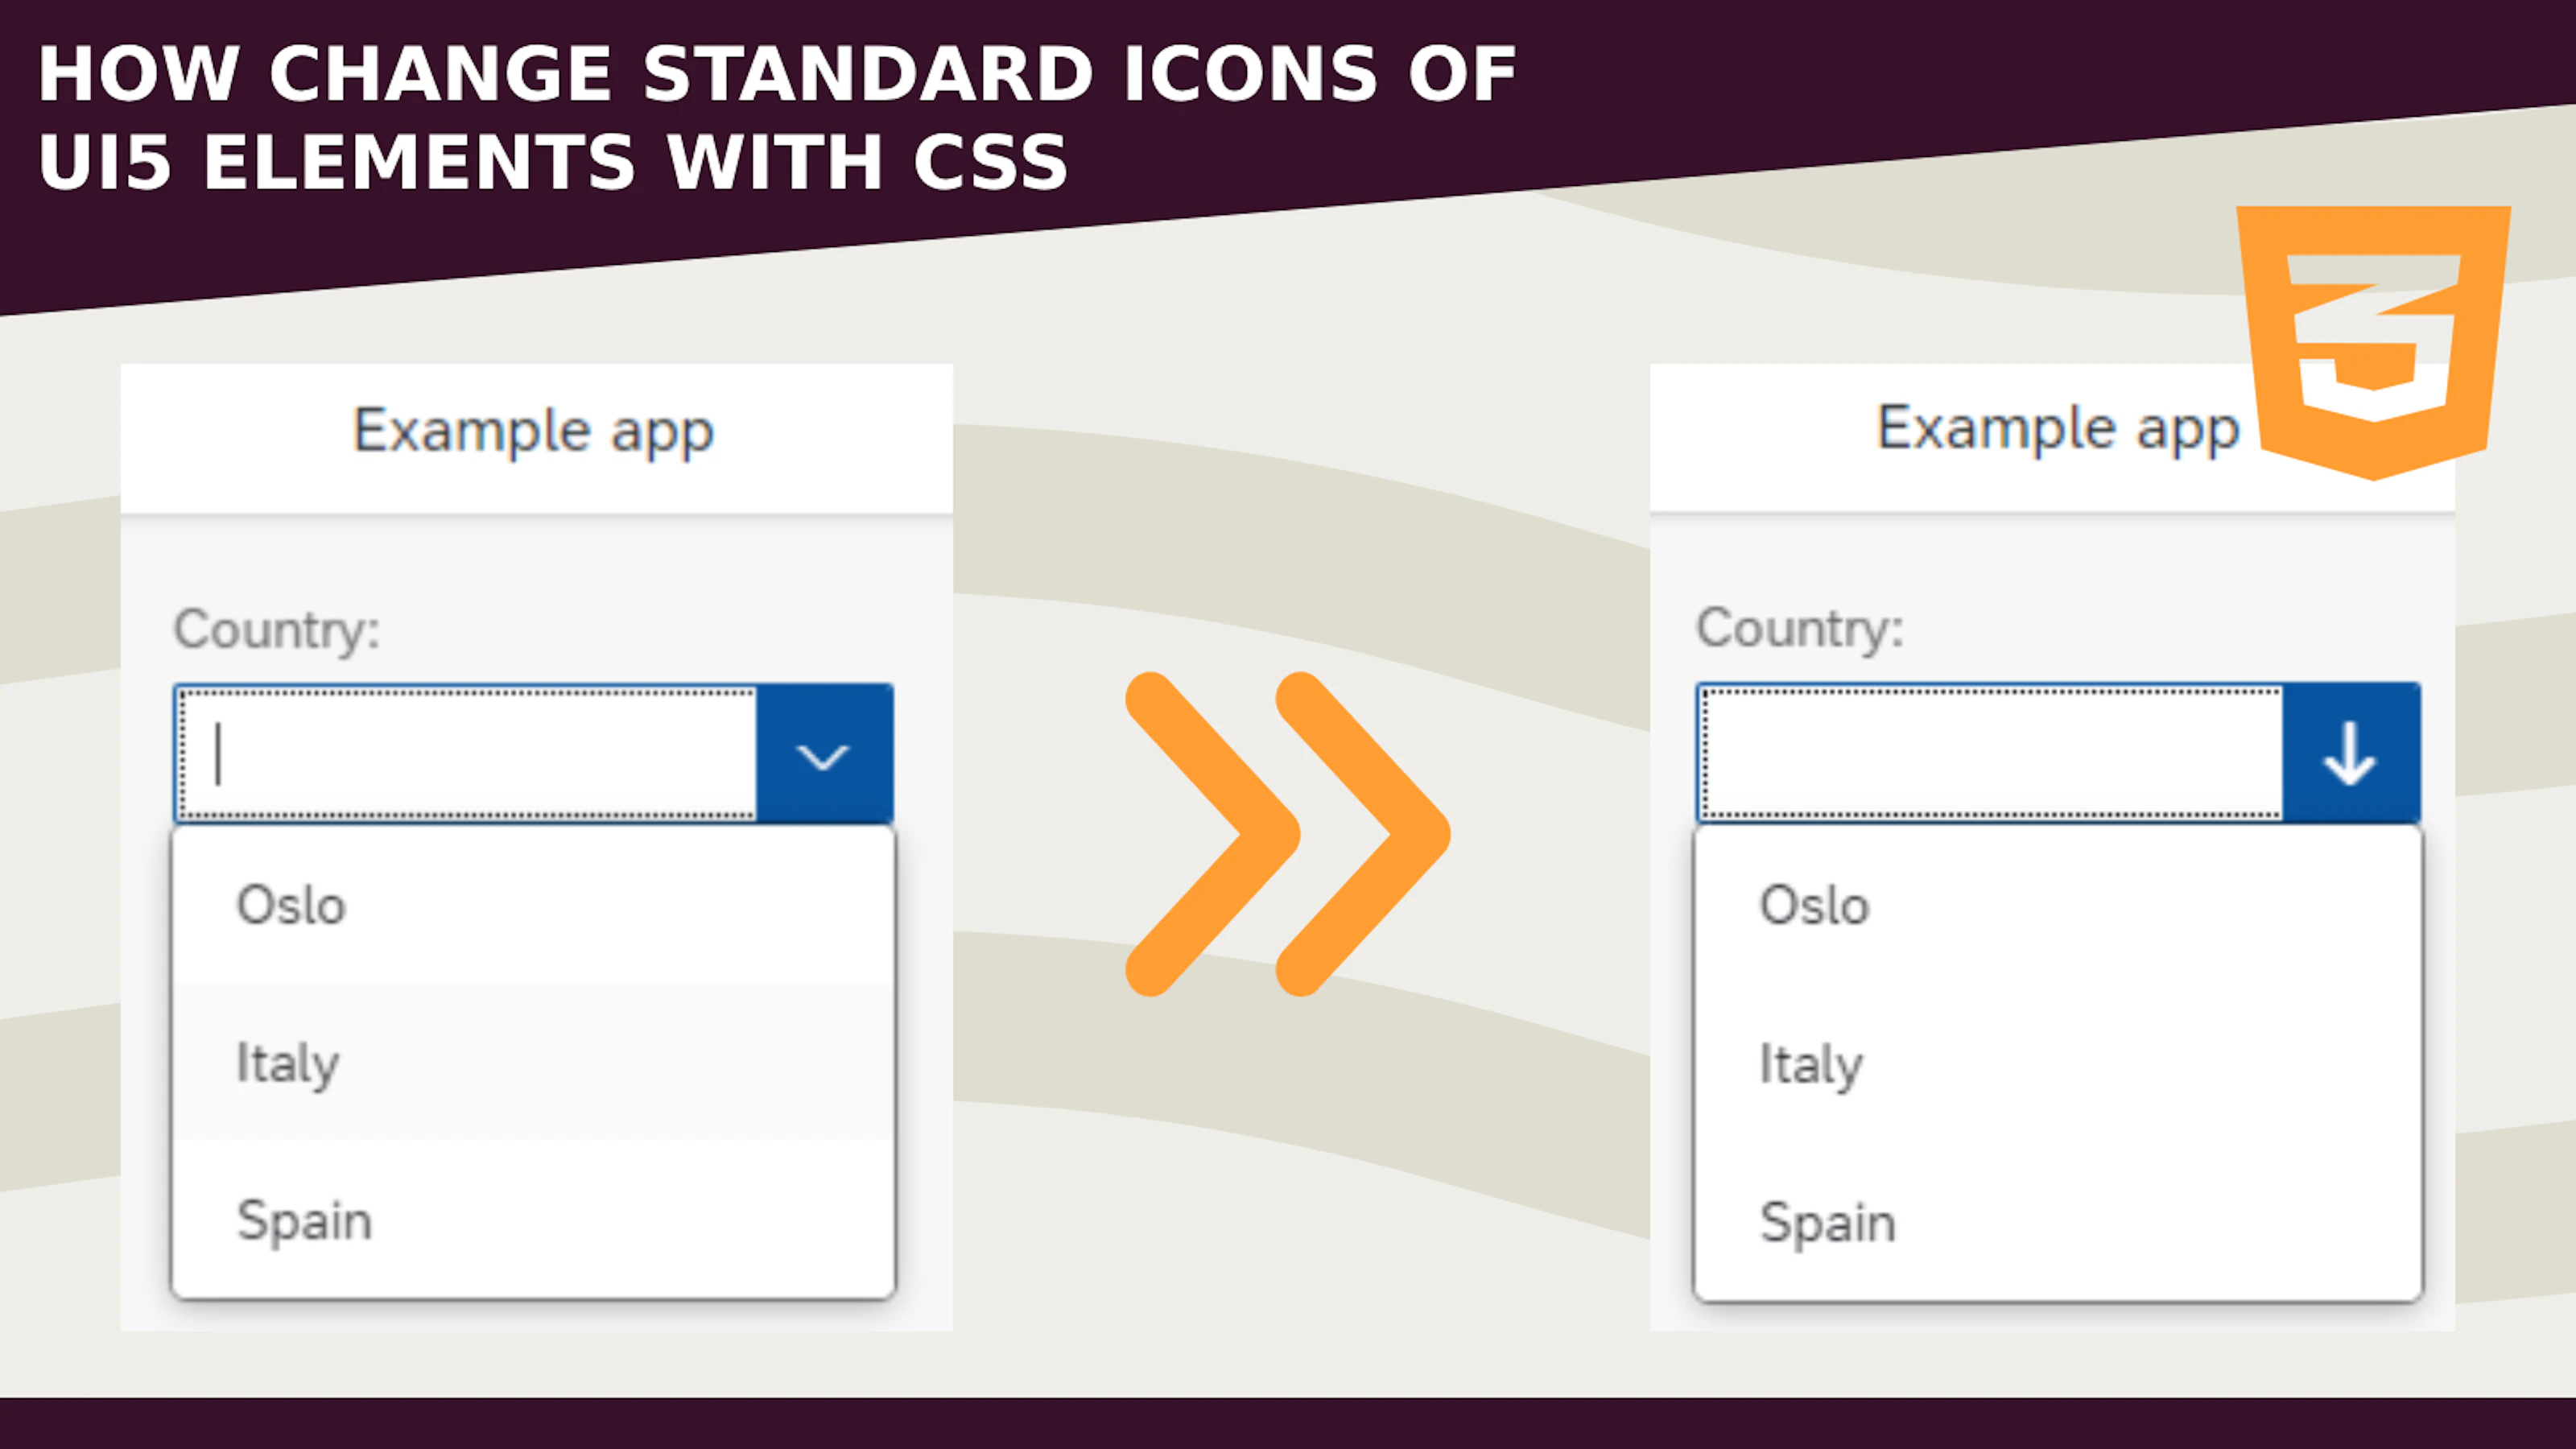Select Oslo in the left dropdown list
This screenshot has height=1449, width=2576.
coord(292,906)
